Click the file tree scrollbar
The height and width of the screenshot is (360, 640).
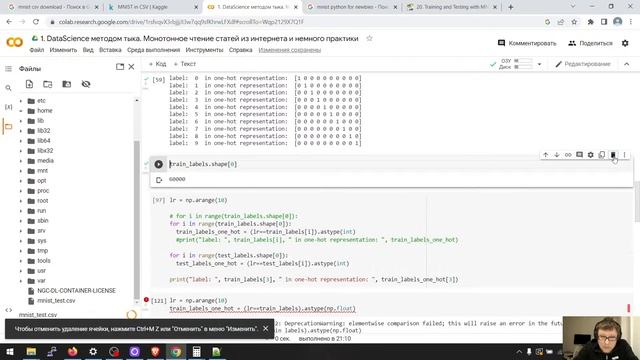pyautogui.click(x=137, y=219)
